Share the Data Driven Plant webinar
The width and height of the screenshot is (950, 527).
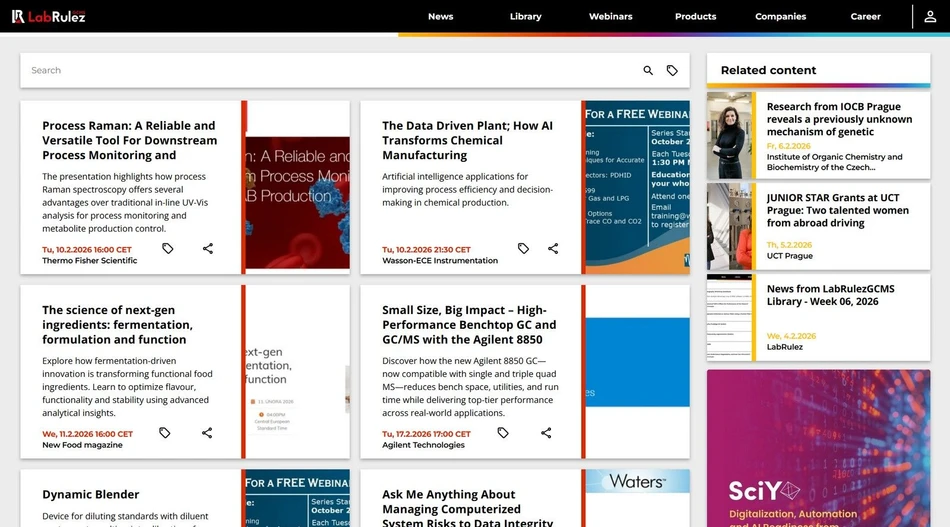[553, 248]
